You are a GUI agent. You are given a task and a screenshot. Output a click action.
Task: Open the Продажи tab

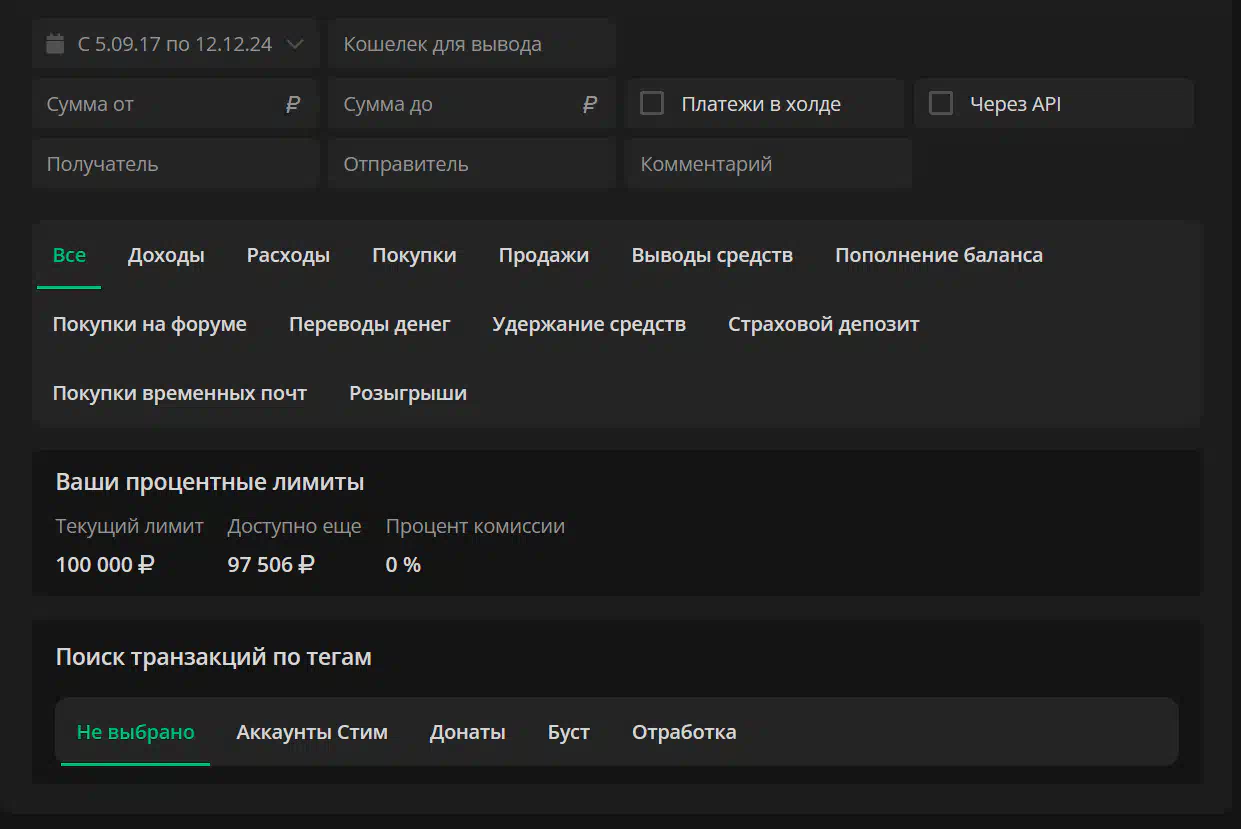(x=544, y=255)
